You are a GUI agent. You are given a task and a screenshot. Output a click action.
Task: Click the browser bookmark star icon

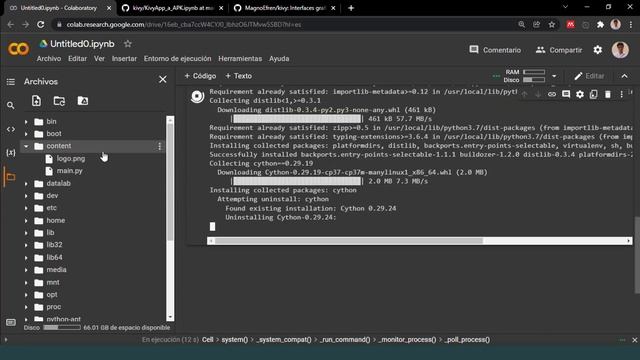tap(552, 24)
